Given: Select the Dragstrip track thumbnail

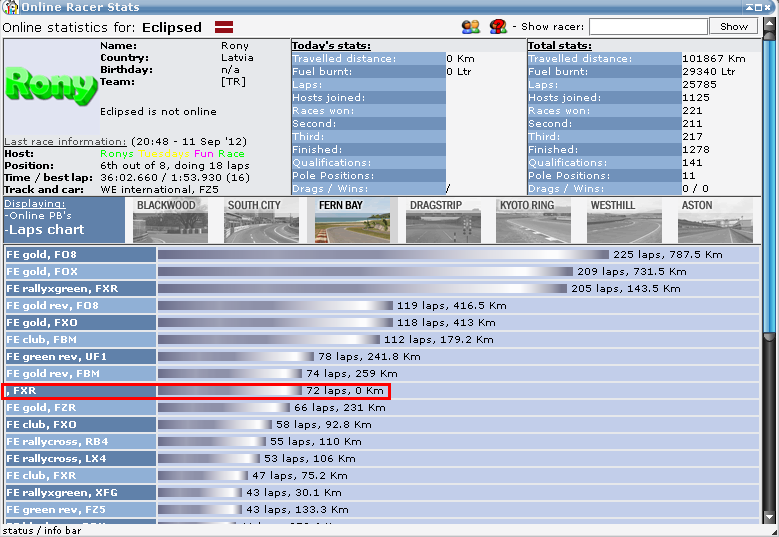Looking at the screenshot, I should click(x=443, y=221).
